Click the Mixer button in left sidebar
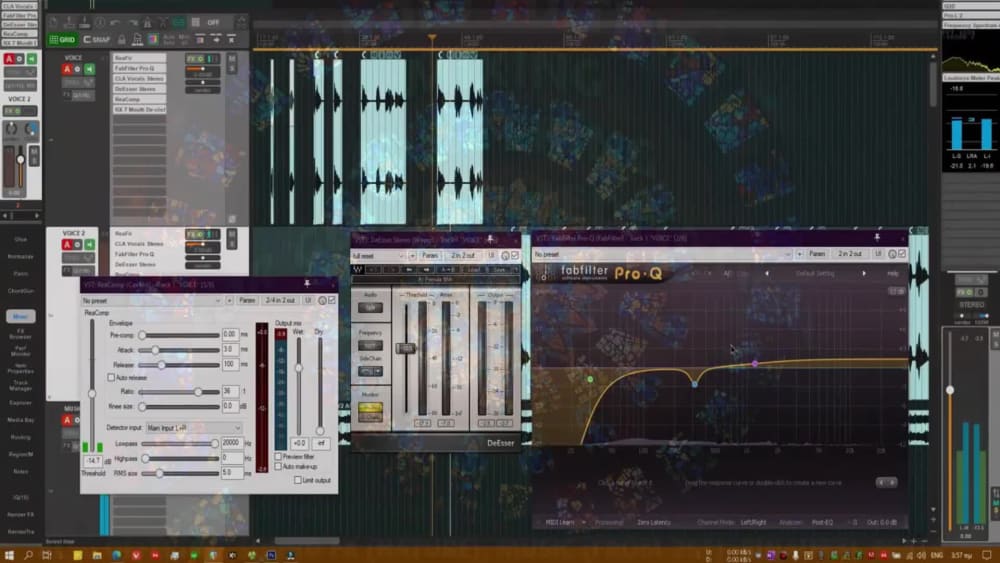Viewport: 1000px width, 563px height. coord(20,316)
